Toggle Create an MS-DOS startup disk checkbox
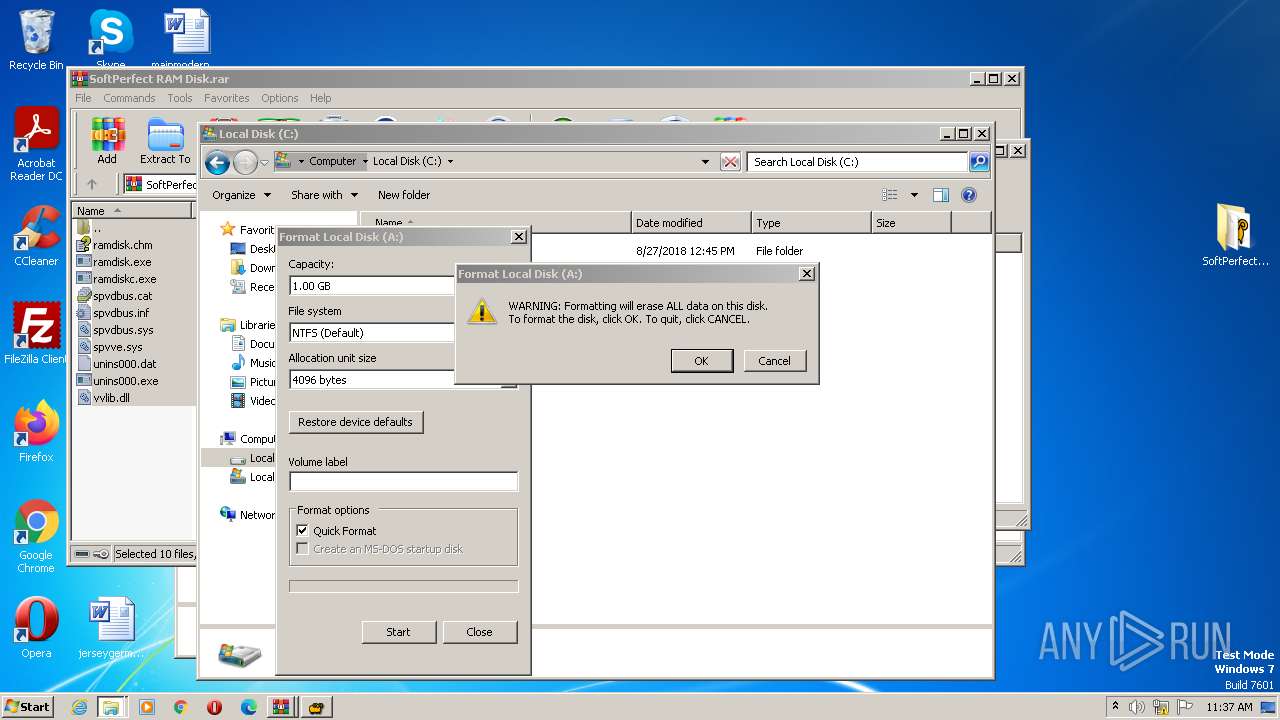The image size is (1280, 720). (x=302, y=549)
